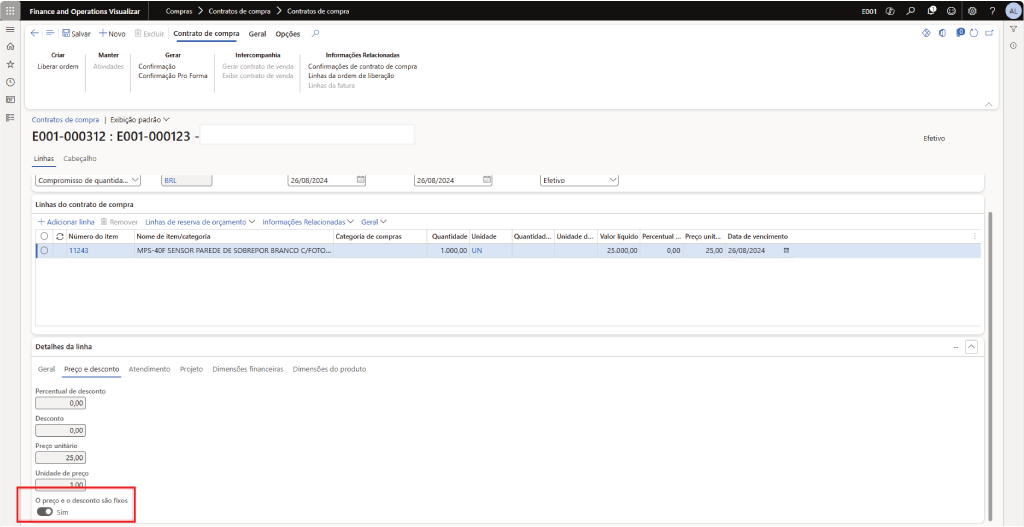The width and height of the screenshot is (1024, 527).
Task: Go to Home in left sidebar
Action: [x=10, y=46]
